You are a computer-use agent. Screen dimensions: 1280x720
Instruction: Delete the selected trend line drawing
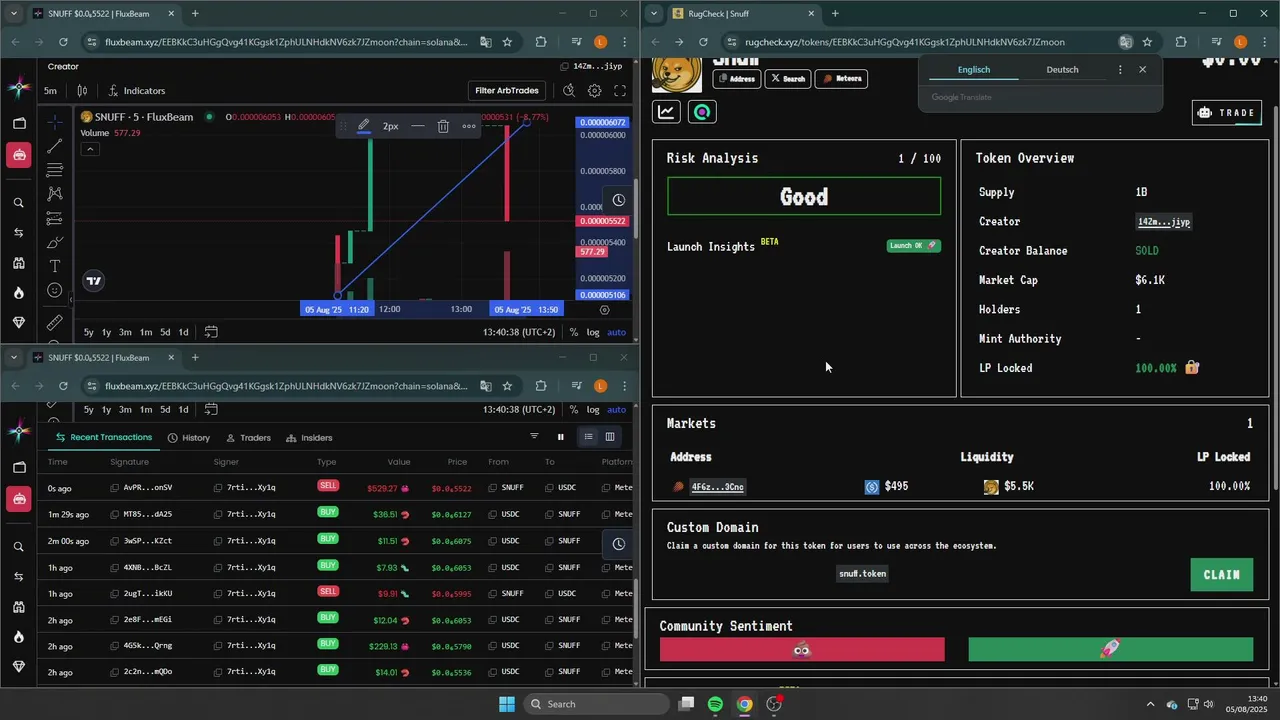[443, 126]
